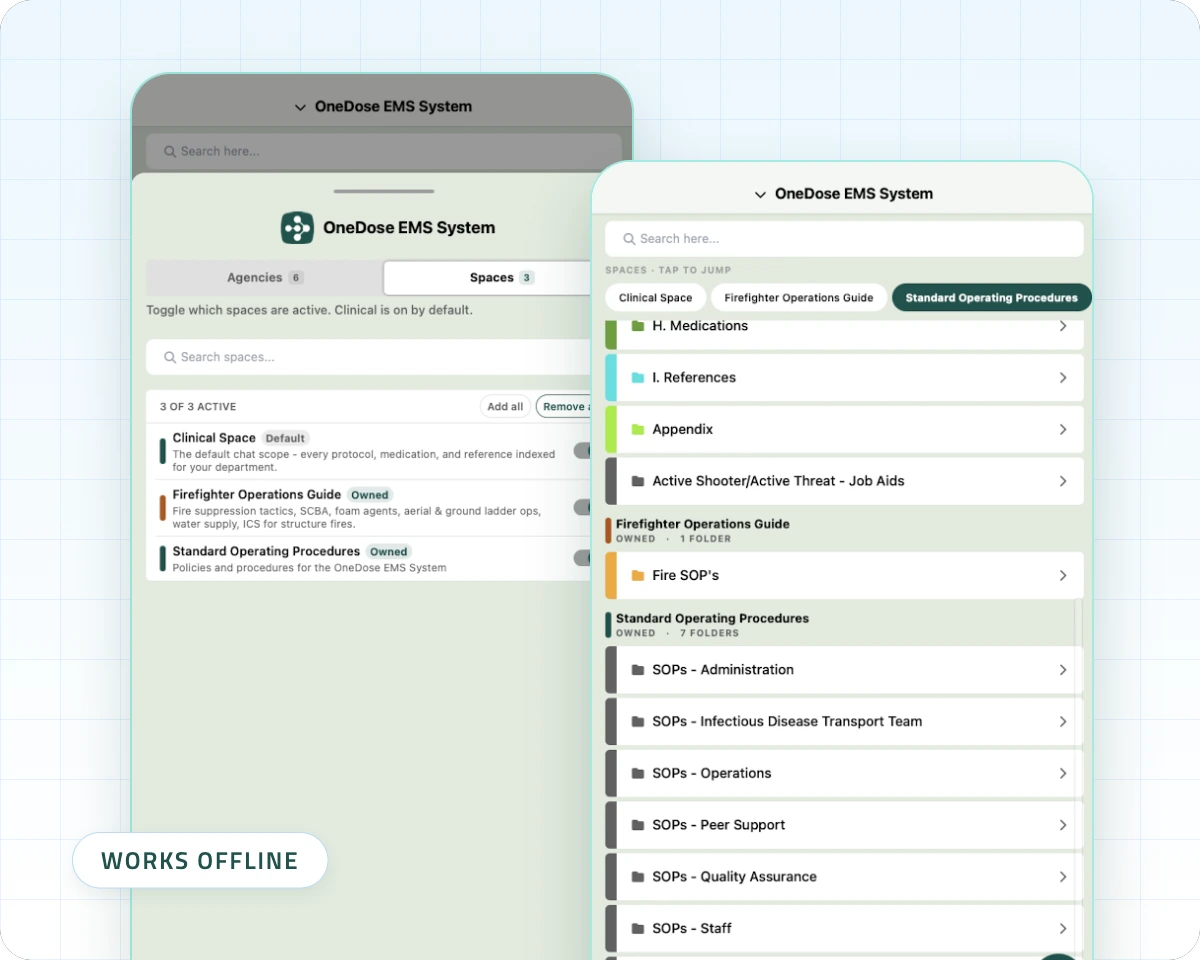
Task: Click magnifier icon in back panel top search bar
Action: pos(170,151)
